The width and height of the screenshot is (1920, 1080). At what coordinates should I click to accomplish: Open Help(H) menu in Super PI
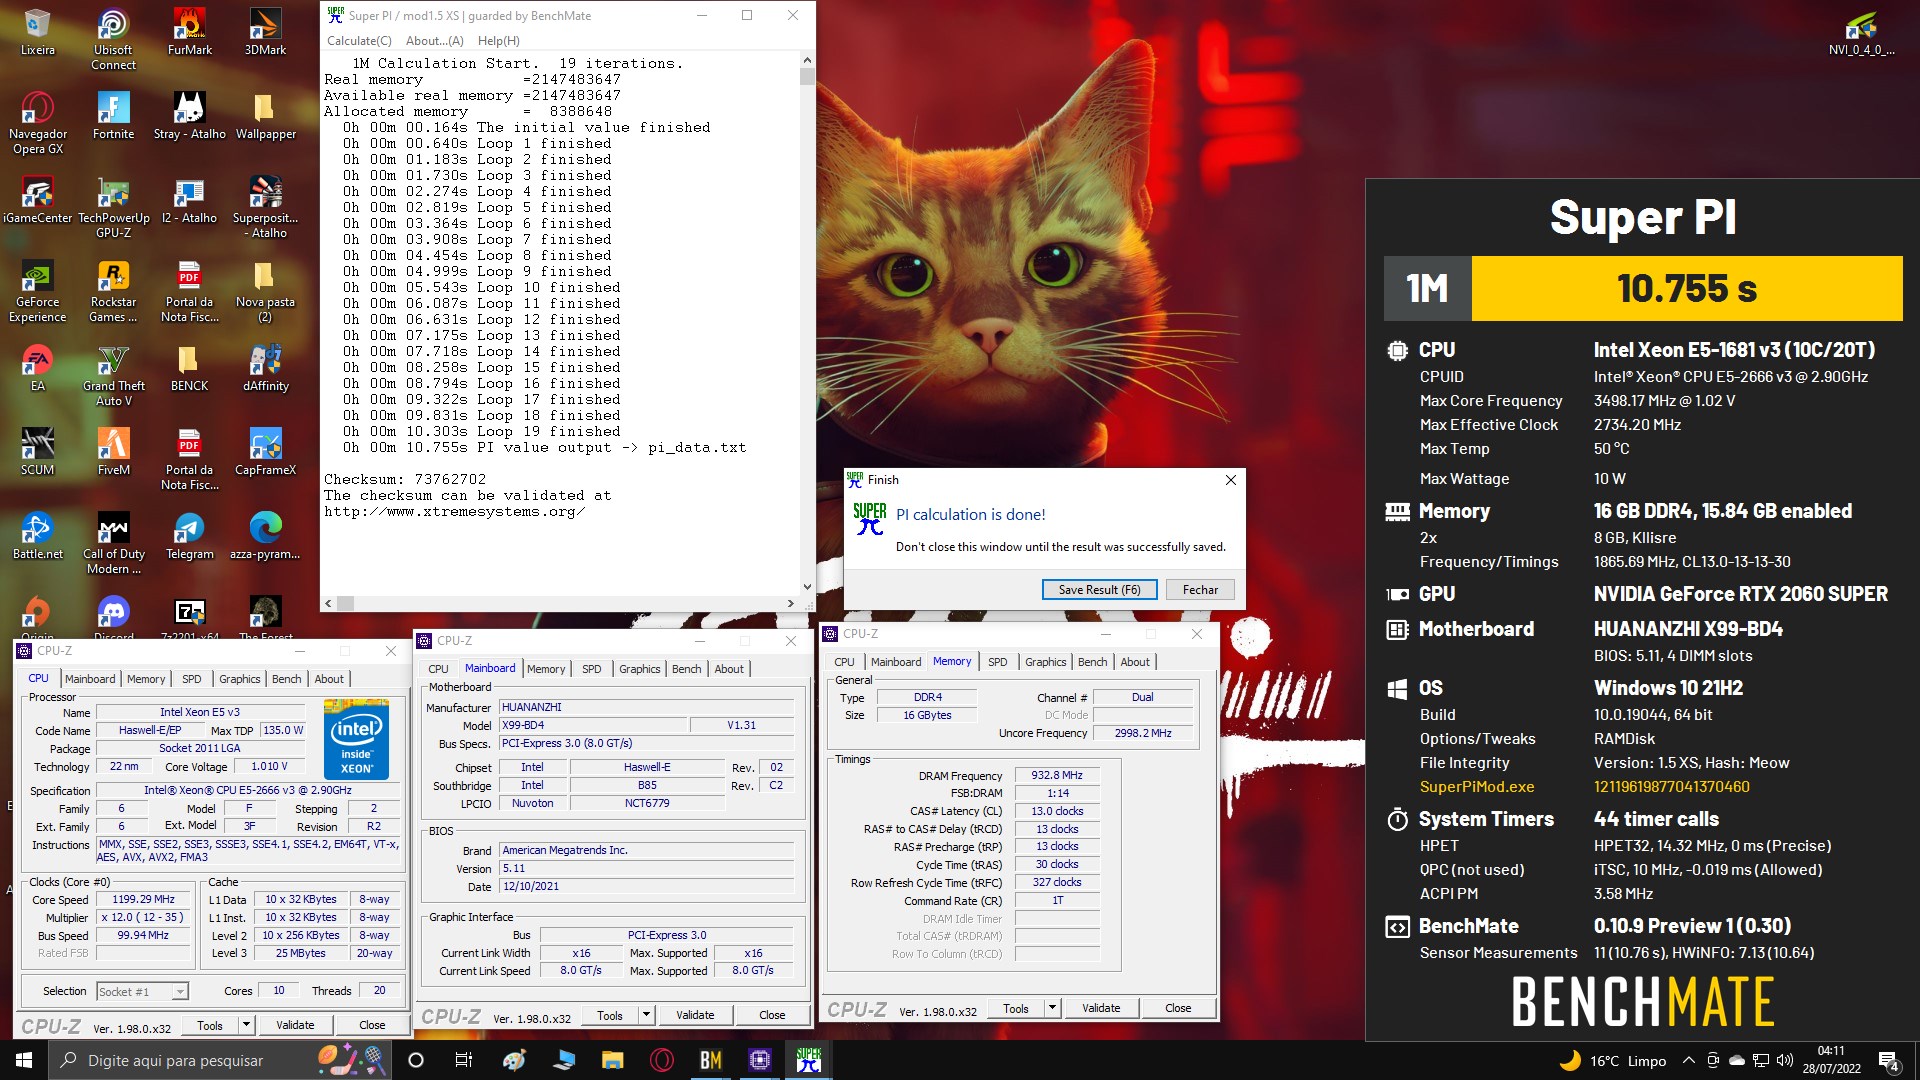(498, 41)
